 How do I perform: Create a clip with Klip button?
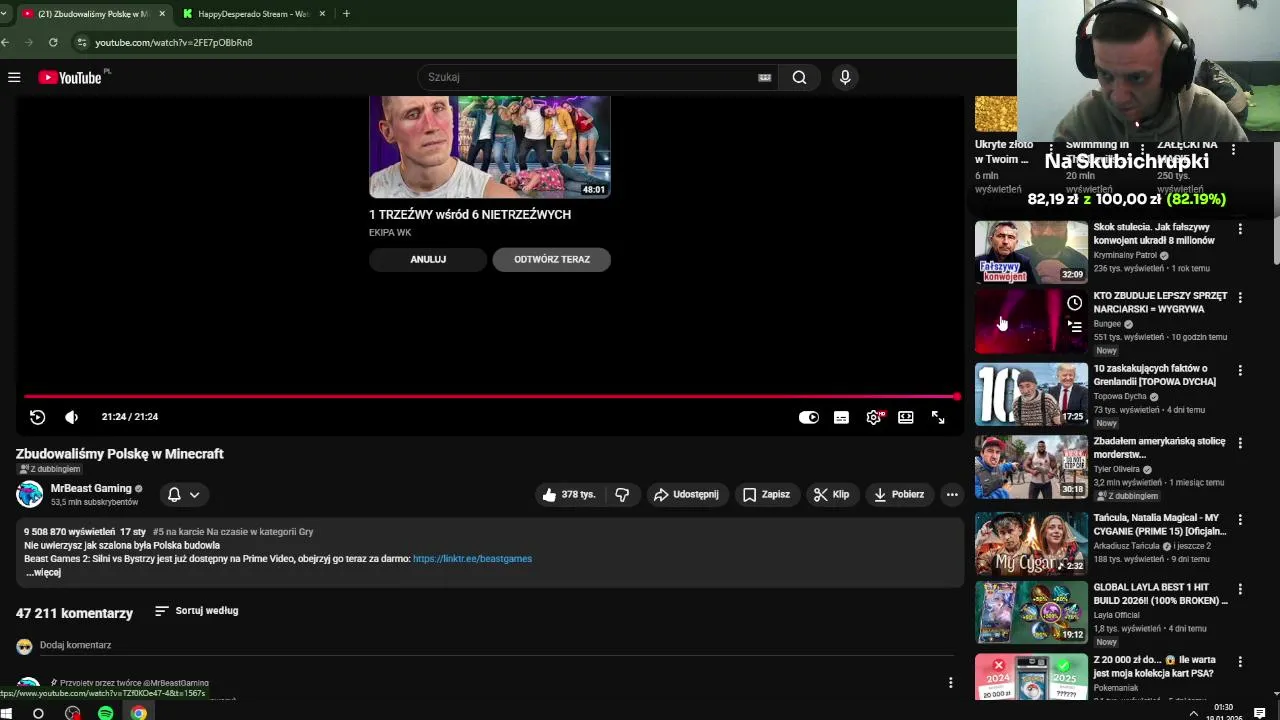831,494
